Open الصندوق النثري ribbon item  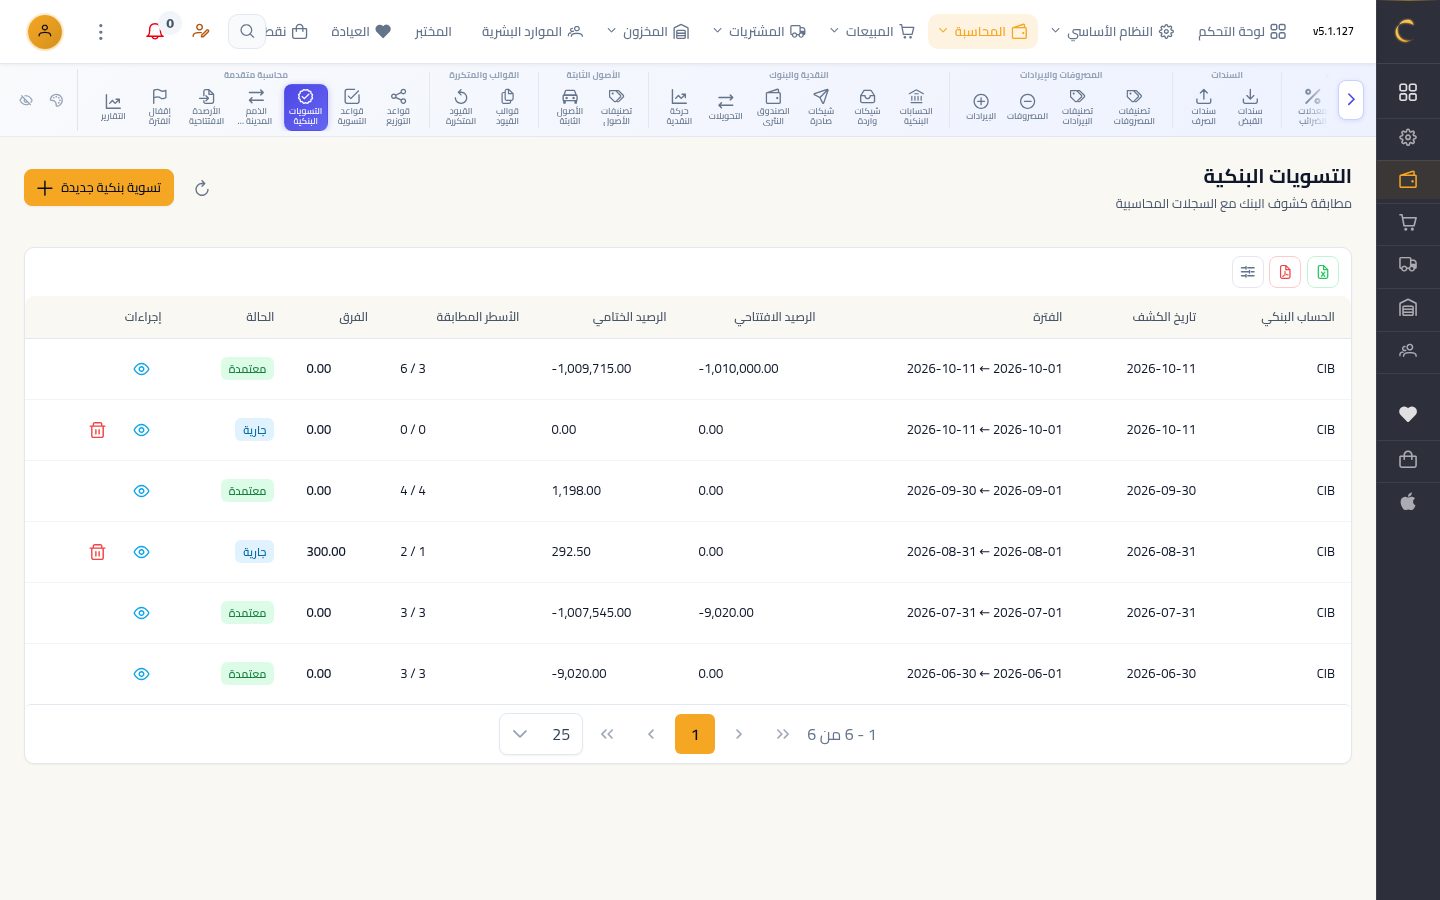pos(773,107)
